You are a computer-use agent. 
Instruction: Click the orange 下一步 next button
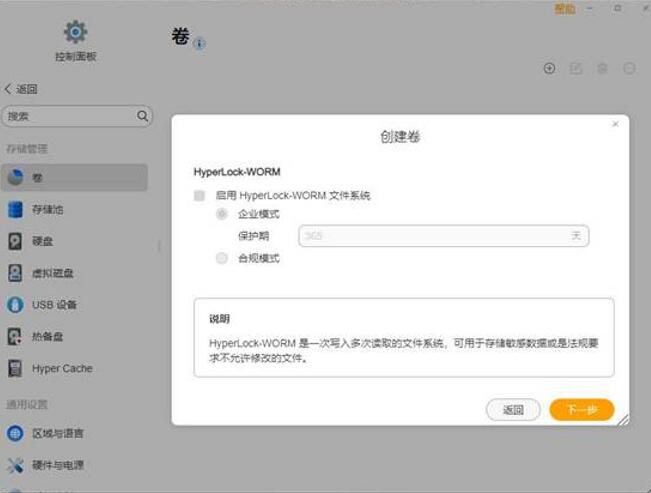pyautogui.click(x=581, y=410)
